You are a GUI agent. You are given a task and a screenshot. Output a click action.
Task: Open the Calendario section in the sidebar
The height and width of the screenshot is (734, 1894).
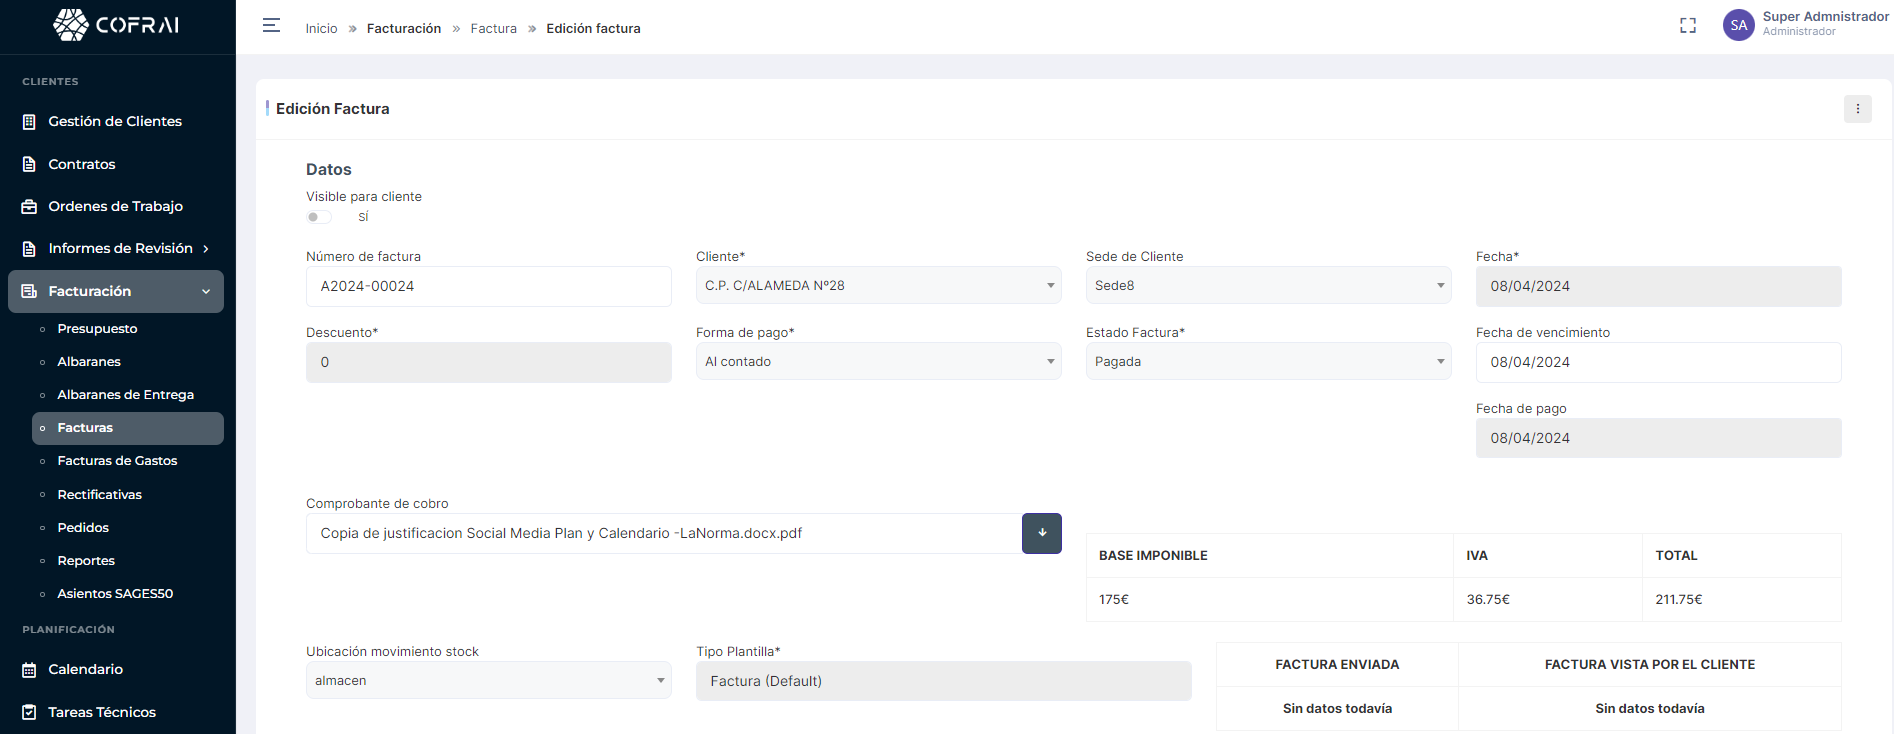coord(86,669)
